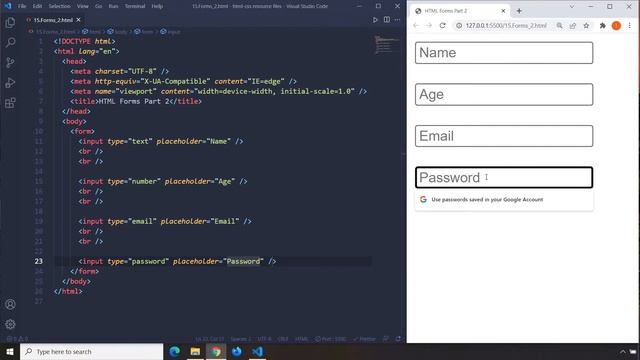This screenshot has height=360, width=640.
Task: Close the HTML Forms Part 2 tab
Action: click(503, 11)
